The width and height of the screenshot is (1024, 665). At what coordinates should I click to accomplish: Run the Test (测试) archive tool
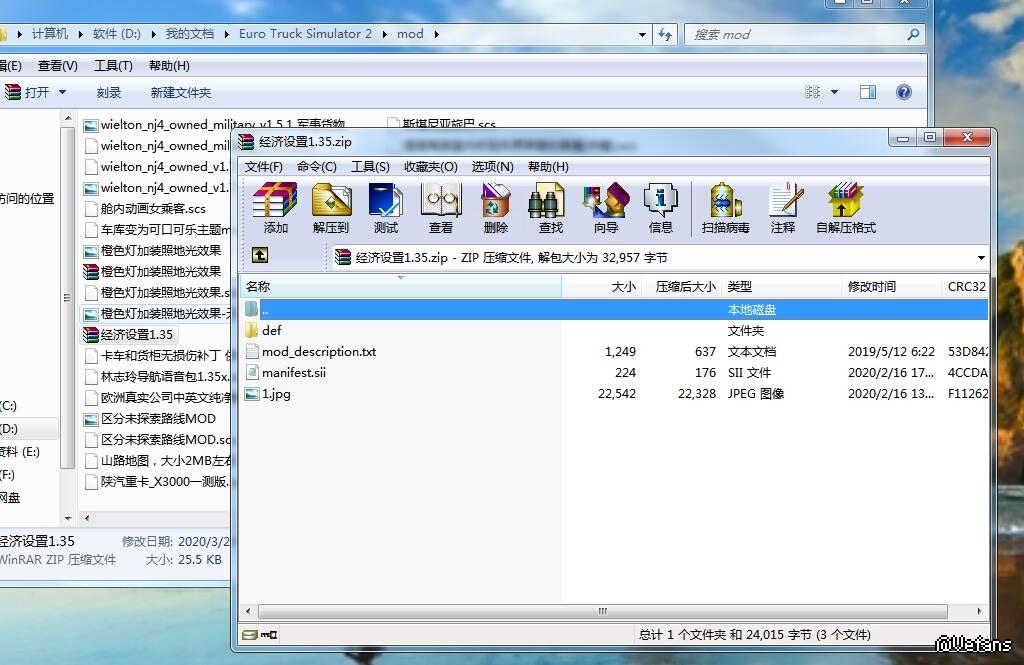coord(385,208)
